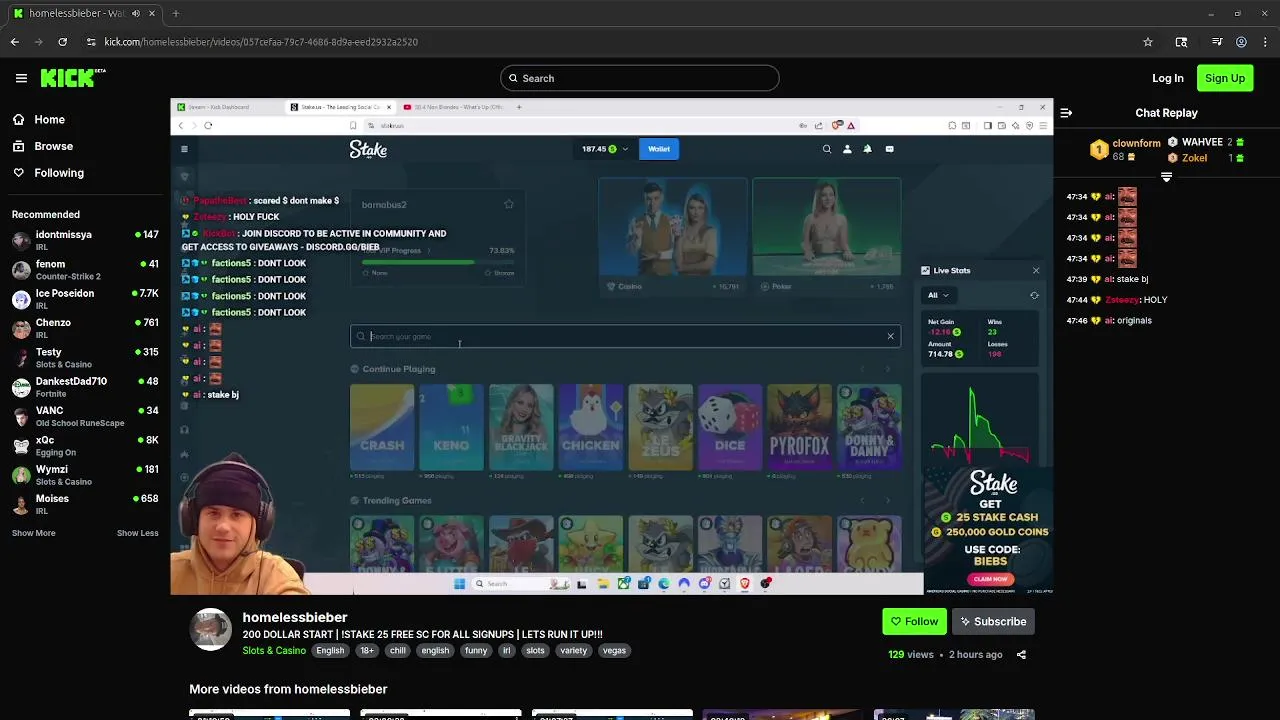
Task: Collapse the Chat Replay panel
Action: pyautogui.click(x=1066, y=113)
